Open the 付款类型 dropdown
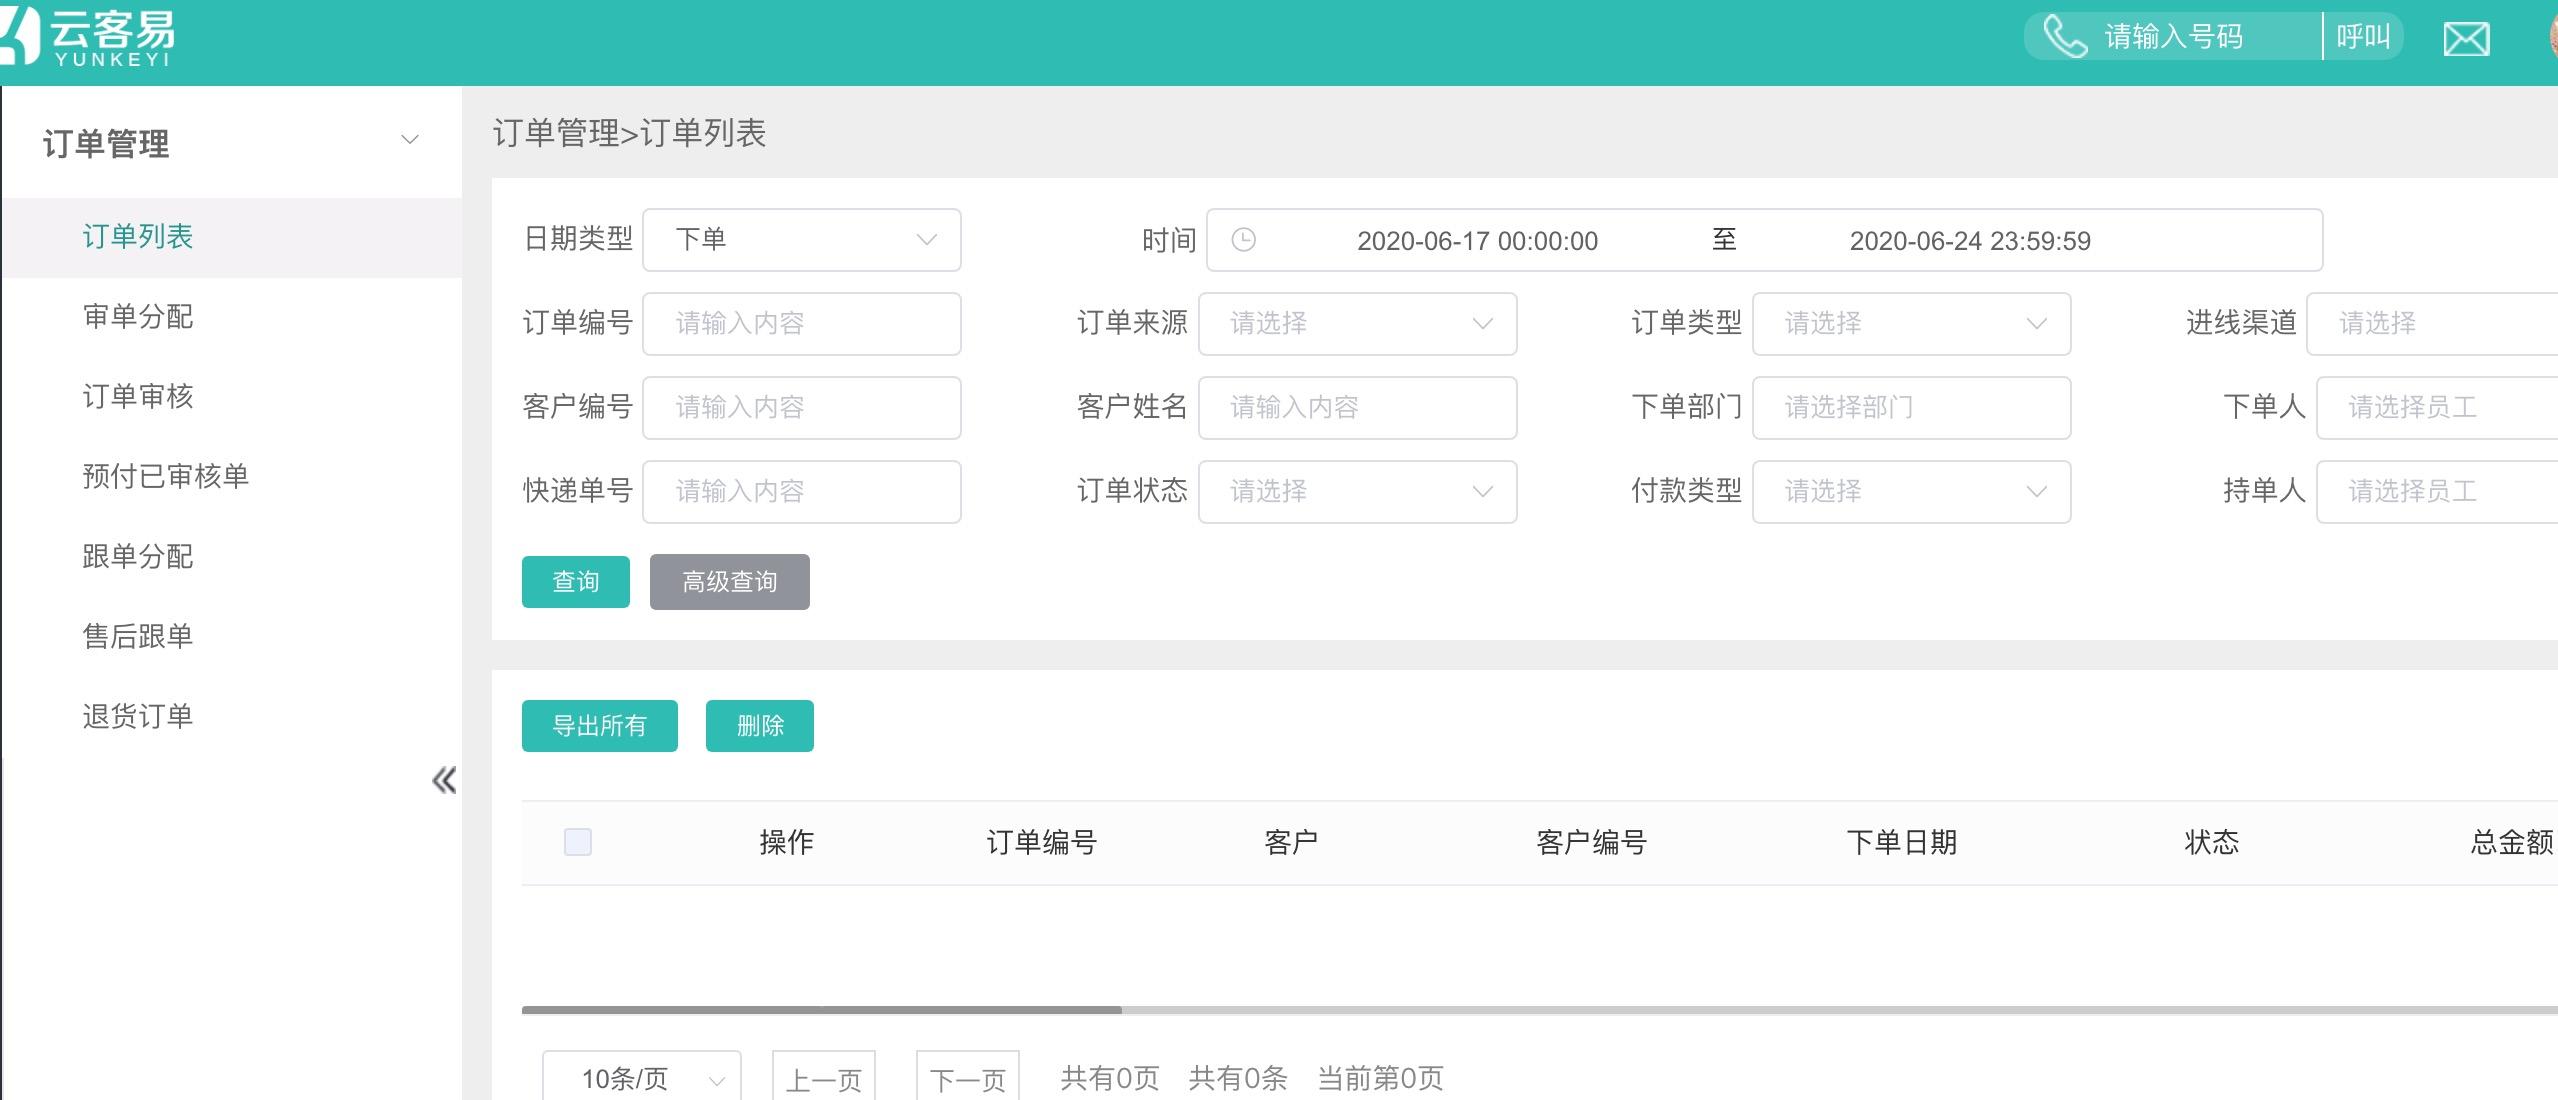The image size is (2558, 1100). coord(1911,492)
